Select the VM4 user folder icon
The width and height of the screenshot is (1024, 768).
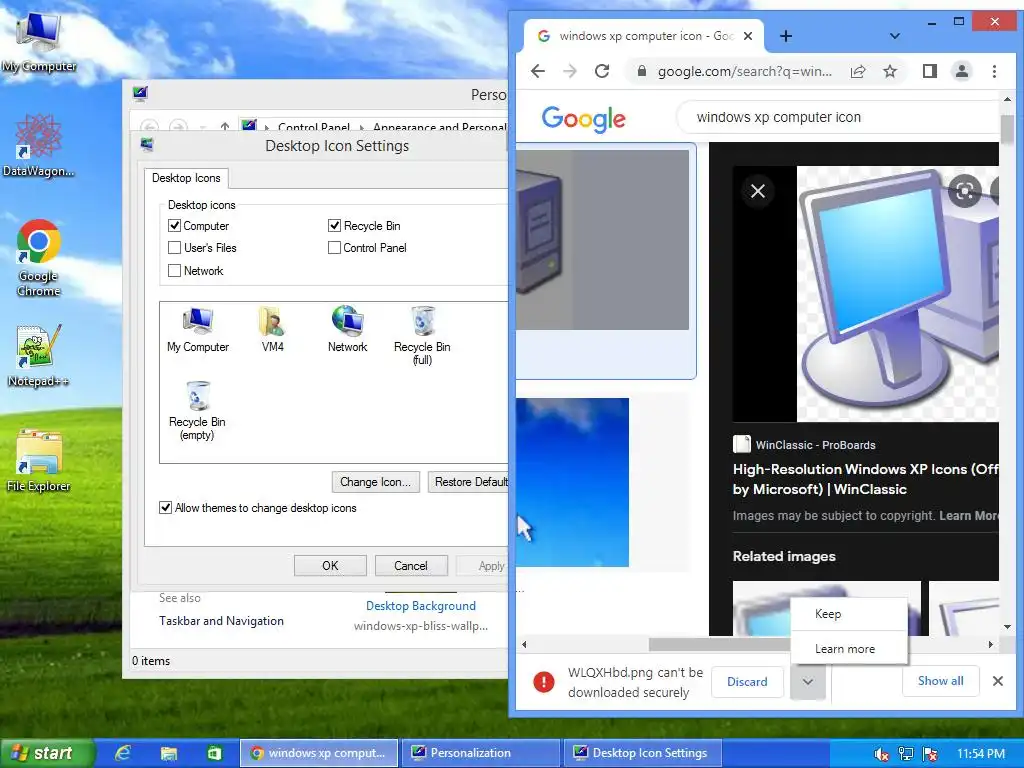[272, 330]
